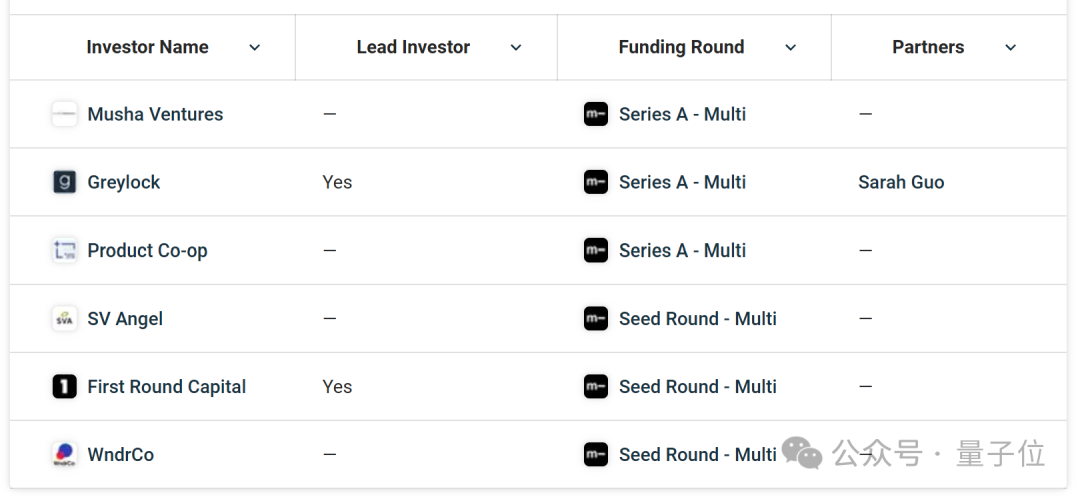
Task: Open the Investor Name column dropdown
Action: click(255, 48)
